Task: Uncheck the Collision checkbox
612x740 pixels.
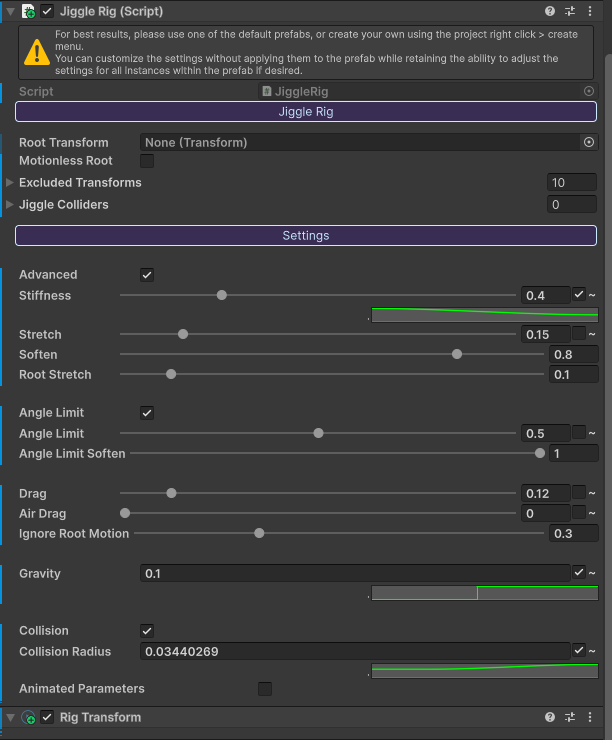Action: [147, 631]
